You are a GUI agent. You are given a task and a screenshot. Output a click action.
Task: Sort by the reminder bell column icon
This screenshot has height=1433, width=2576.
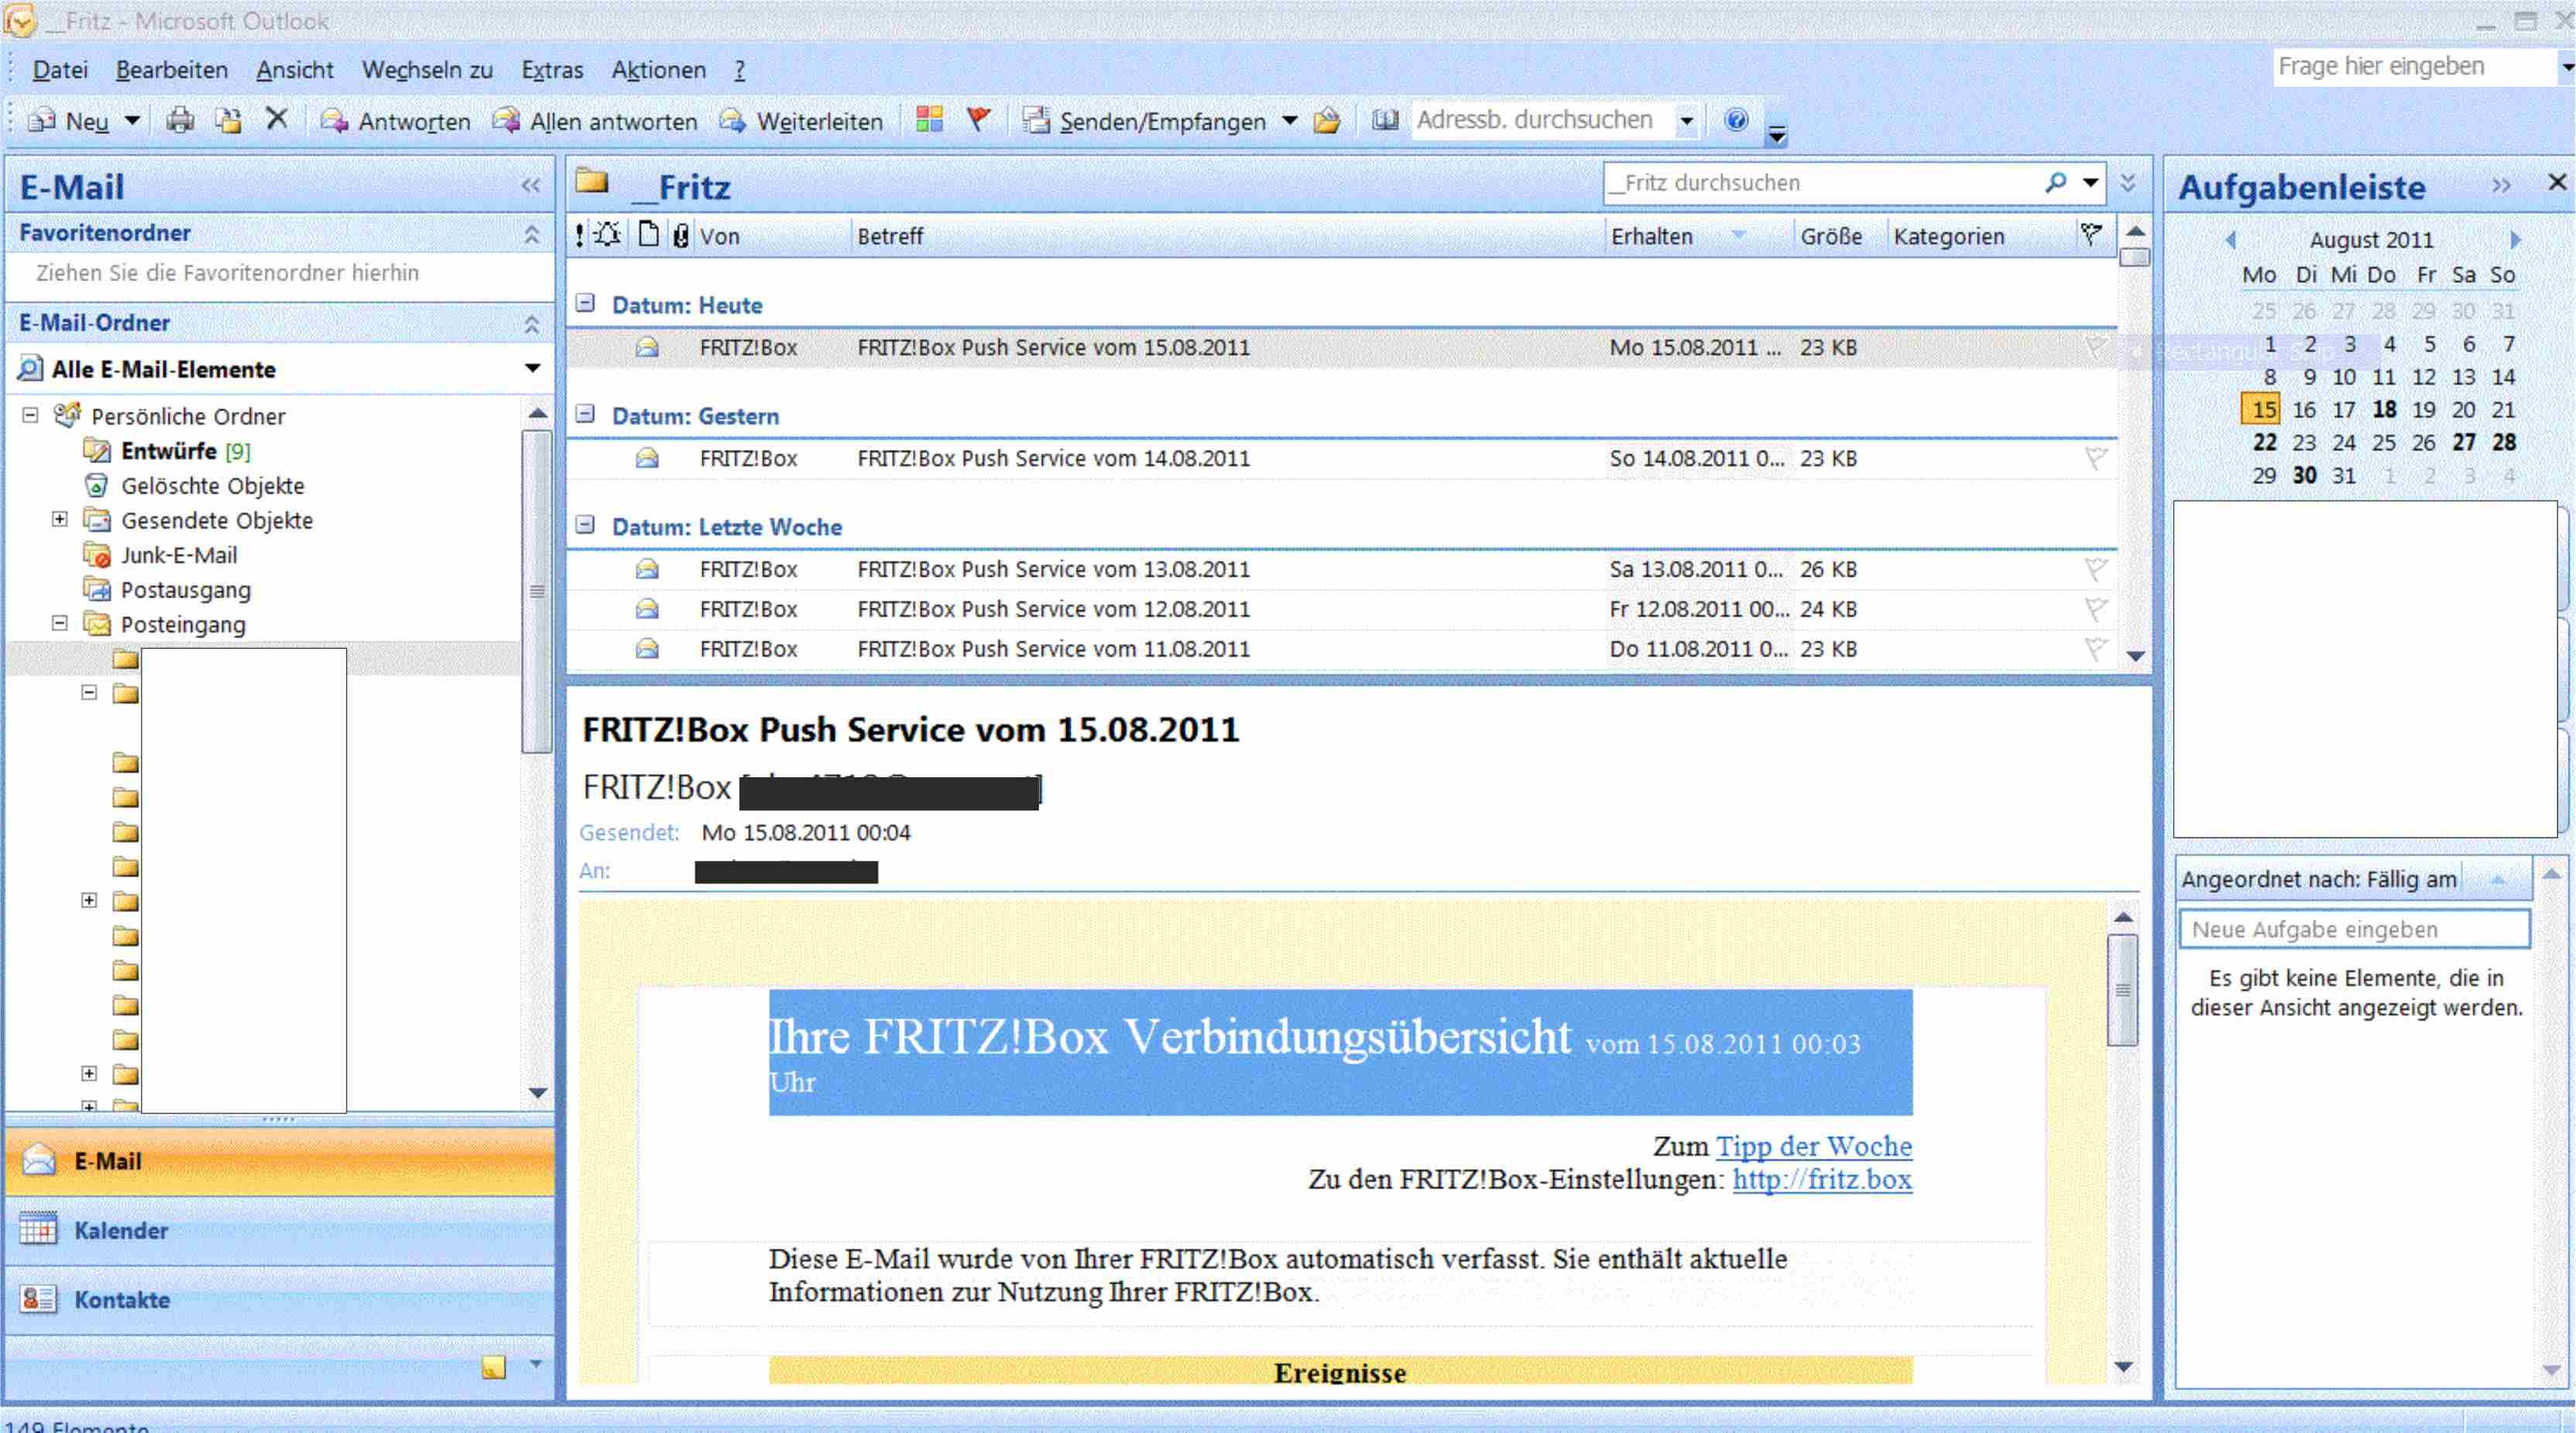(608, 236)
